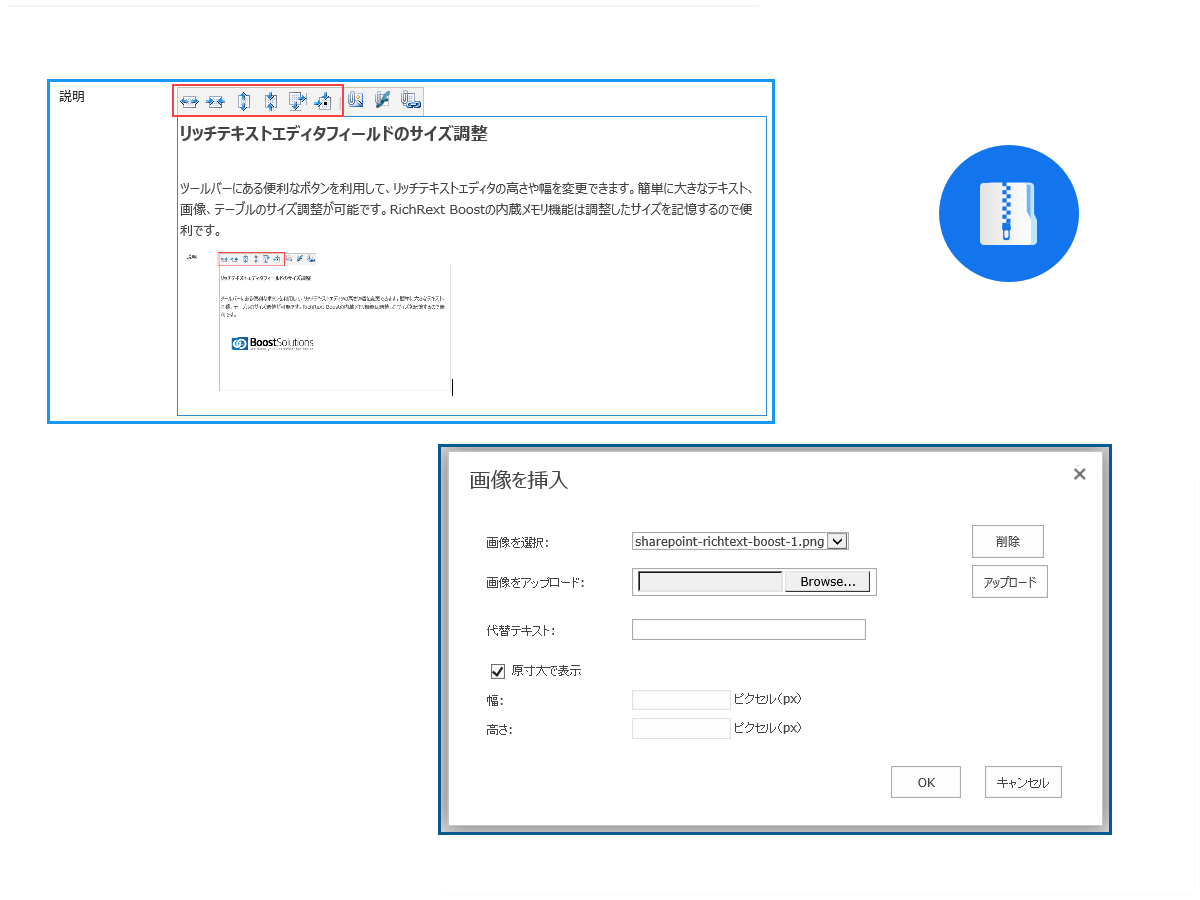
Task: Click the increase editor height icon
Action: (x=243, y=101)
